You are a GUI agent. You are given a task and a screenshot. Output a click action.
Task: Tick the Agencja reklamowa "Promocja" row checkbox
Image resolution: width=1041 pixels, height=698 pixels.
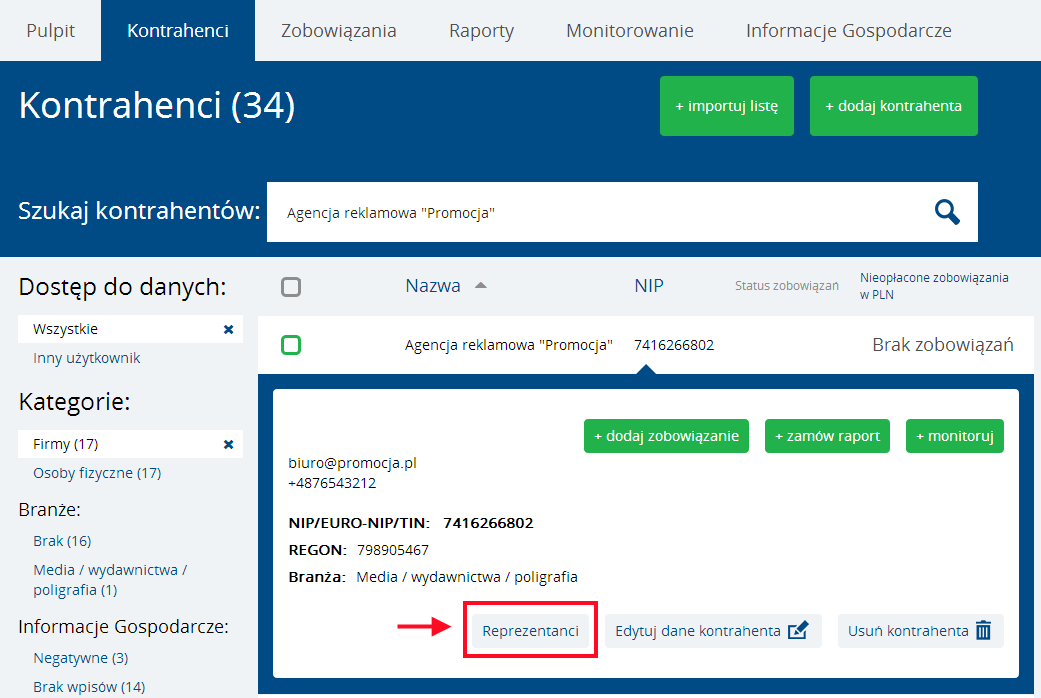pyautogui.click(x=291, y=345)
